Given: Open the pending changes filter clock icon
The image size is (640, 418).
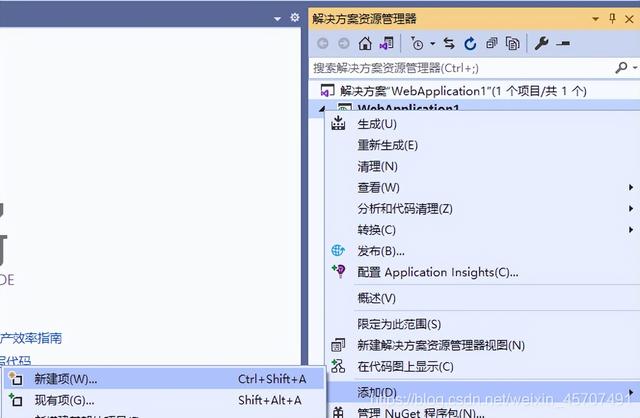Looking at the screenshot, I should point(417,43).
